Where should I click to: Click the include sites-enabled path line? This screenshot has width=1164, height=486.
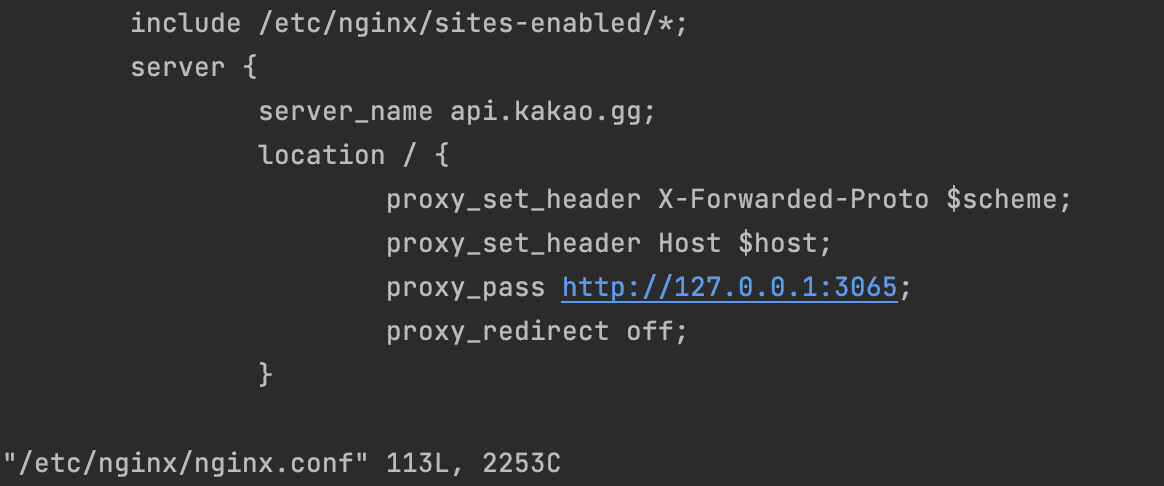pos(410,24)
